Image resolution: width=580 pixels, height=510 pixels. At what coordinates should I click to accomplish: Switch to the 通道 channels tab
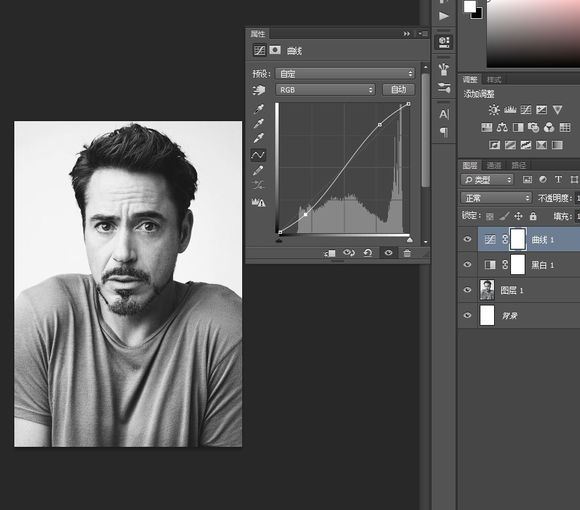(494, 165)
